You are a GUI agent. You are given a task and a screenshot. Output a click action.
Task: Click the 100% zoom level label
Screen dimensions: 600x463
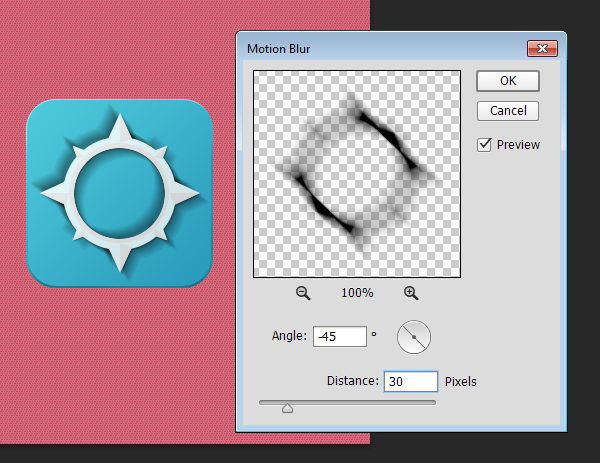click(357, 293)
